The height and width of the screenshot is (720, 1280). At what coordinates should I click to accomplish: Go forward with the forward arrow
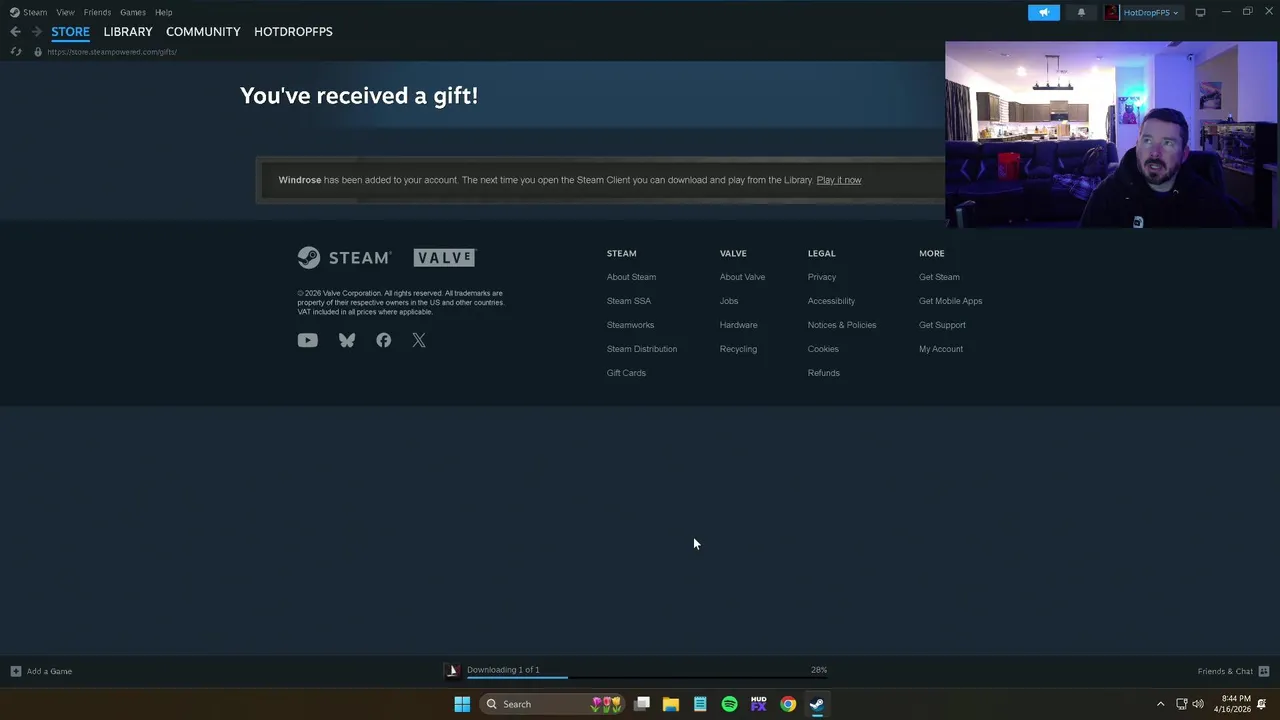37,32
